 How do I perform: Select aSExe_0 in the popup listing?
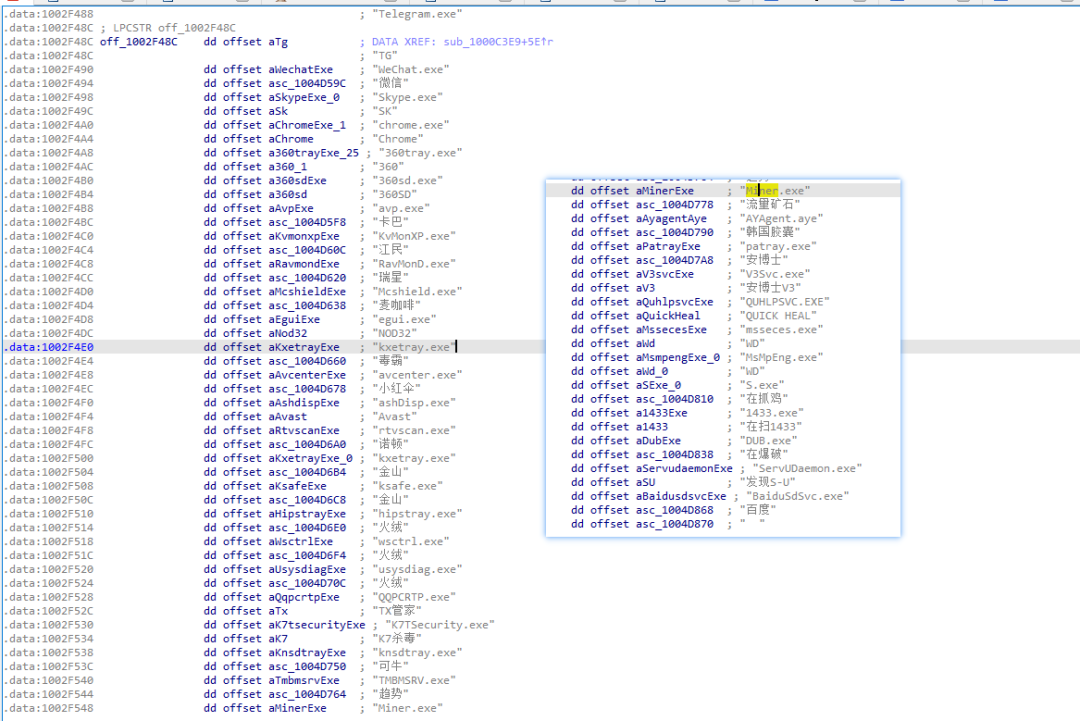click(x=658, y=385)
